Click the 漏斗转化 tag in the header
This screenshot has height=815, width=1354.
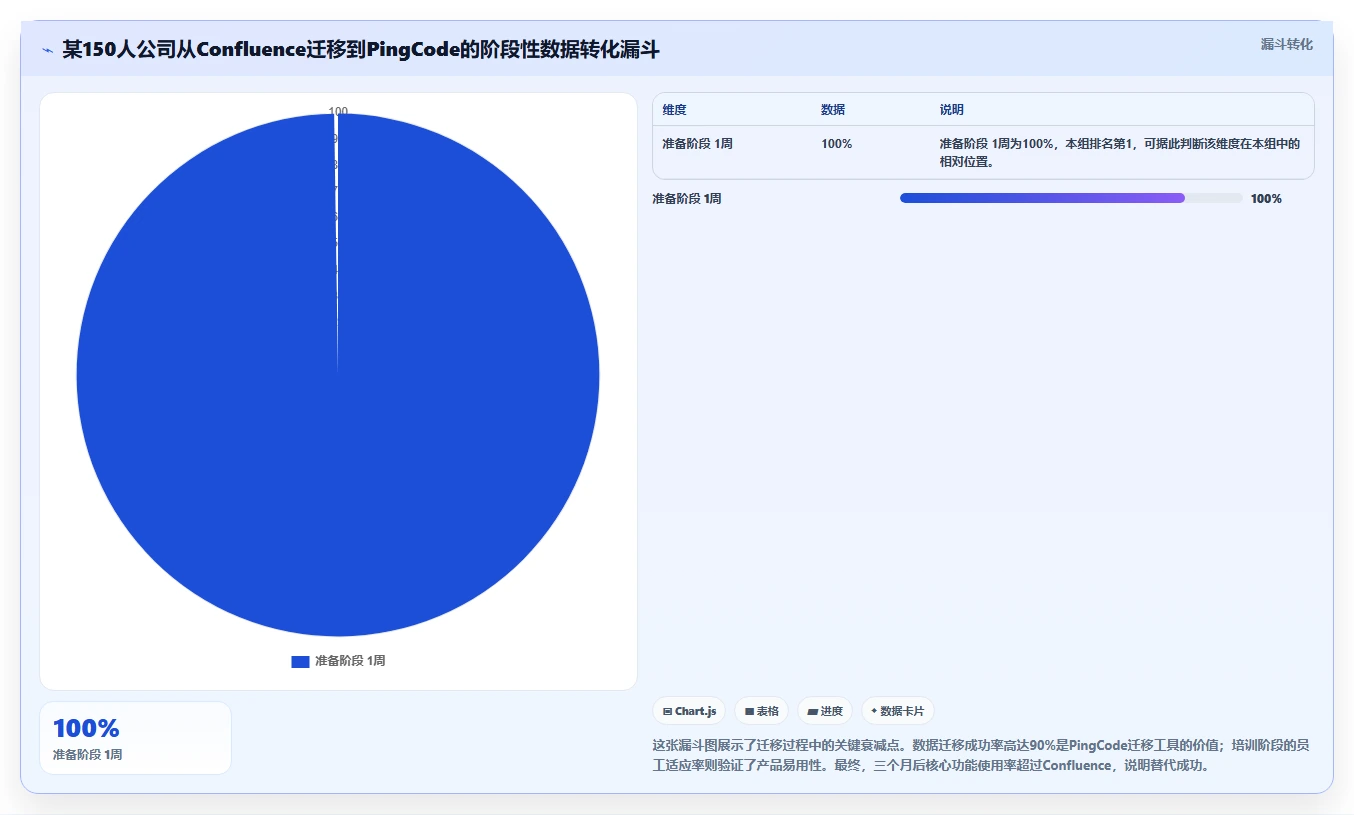pos(1286,44)
